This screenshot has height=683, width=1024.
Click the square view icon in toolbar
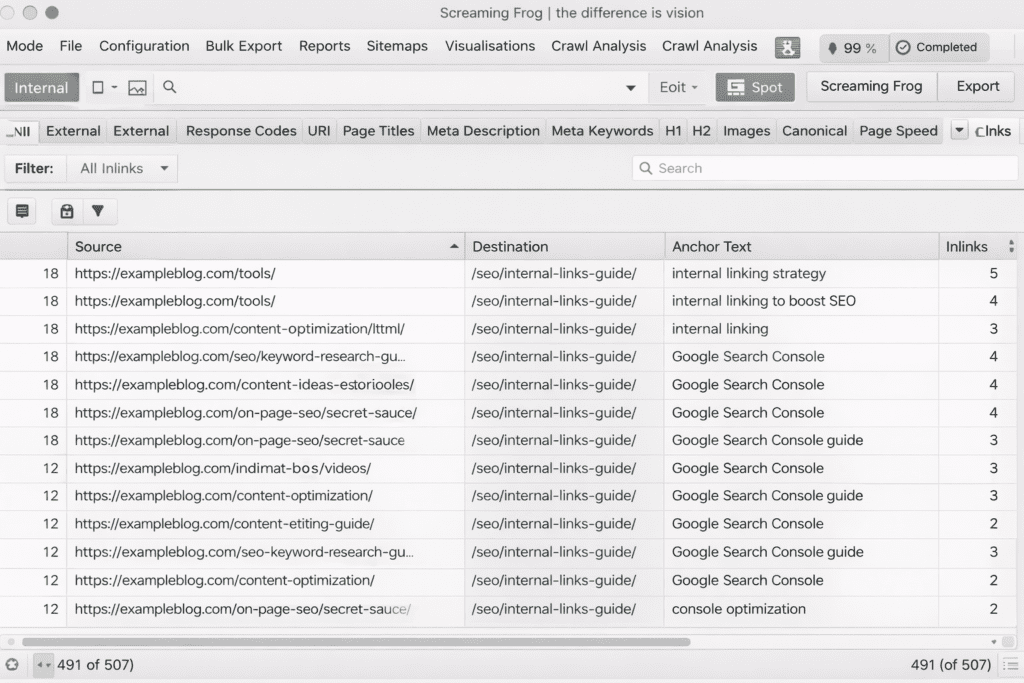point(98,87)
